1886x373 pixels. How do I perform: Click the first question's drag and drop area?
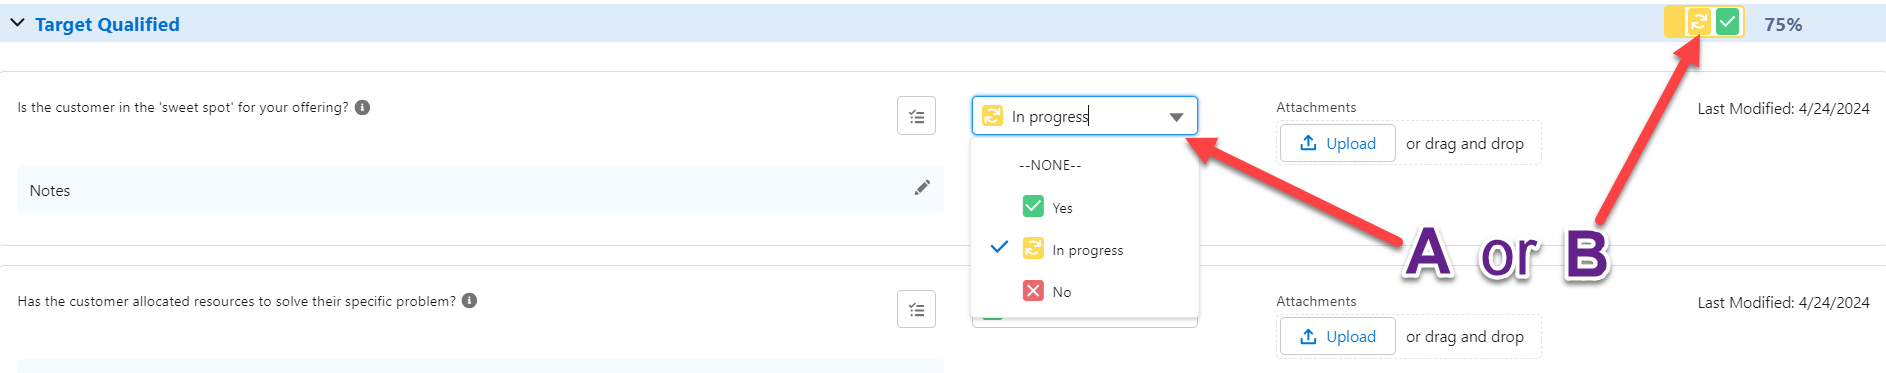pyautogui.click(x=1410, y=143)
